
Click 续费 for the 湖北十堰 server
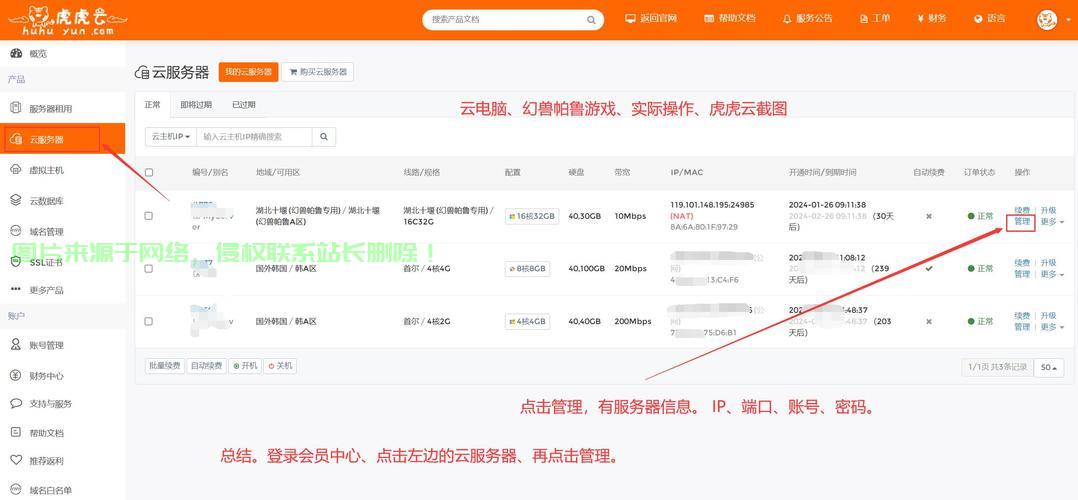click(1022, 210)
